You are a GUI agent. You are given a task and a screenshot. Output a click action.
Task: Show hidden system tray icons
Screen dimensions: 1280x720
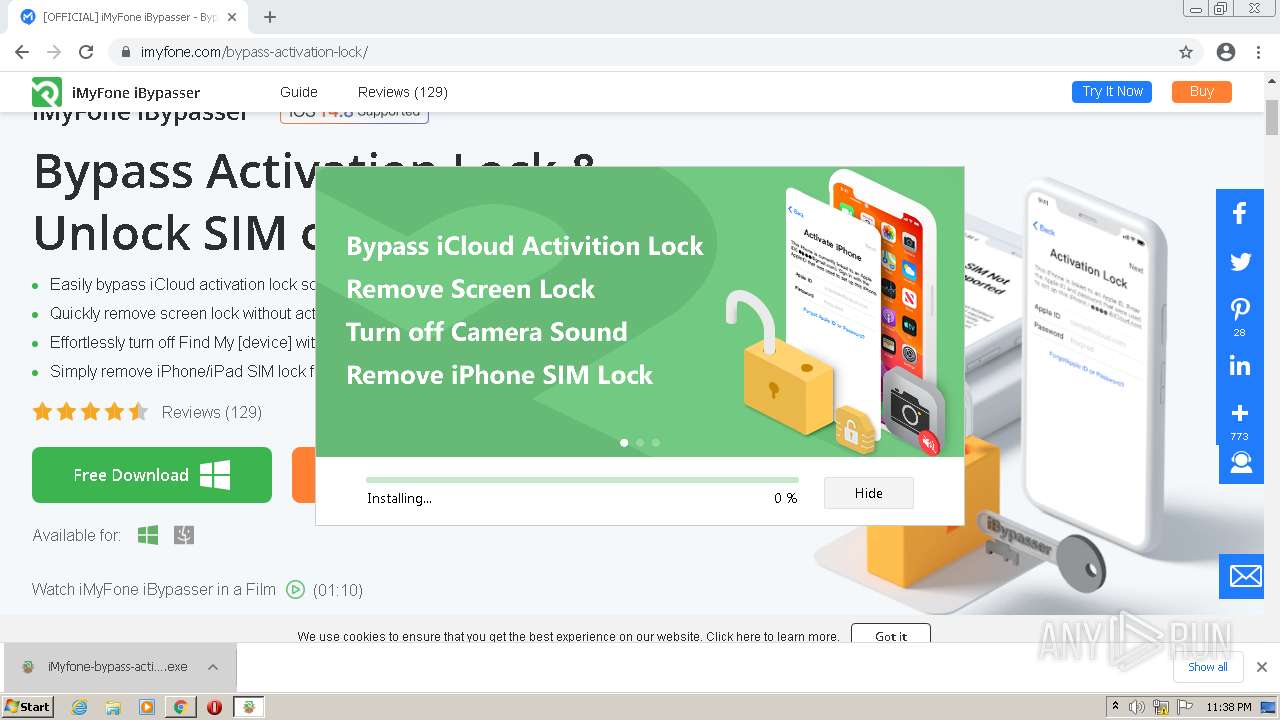click(1116, 707)
